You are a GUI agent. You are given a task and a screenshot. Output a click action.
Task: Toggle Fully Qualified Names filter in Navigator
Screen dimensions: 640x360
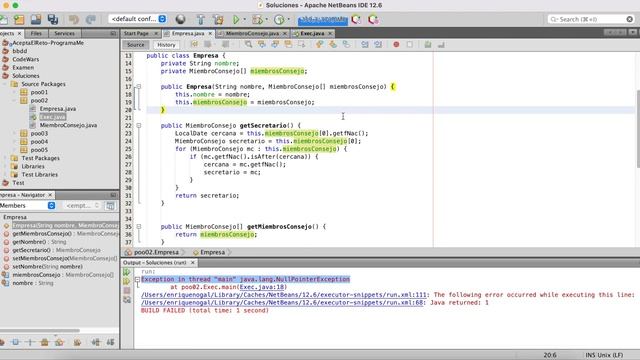point(77,342)
